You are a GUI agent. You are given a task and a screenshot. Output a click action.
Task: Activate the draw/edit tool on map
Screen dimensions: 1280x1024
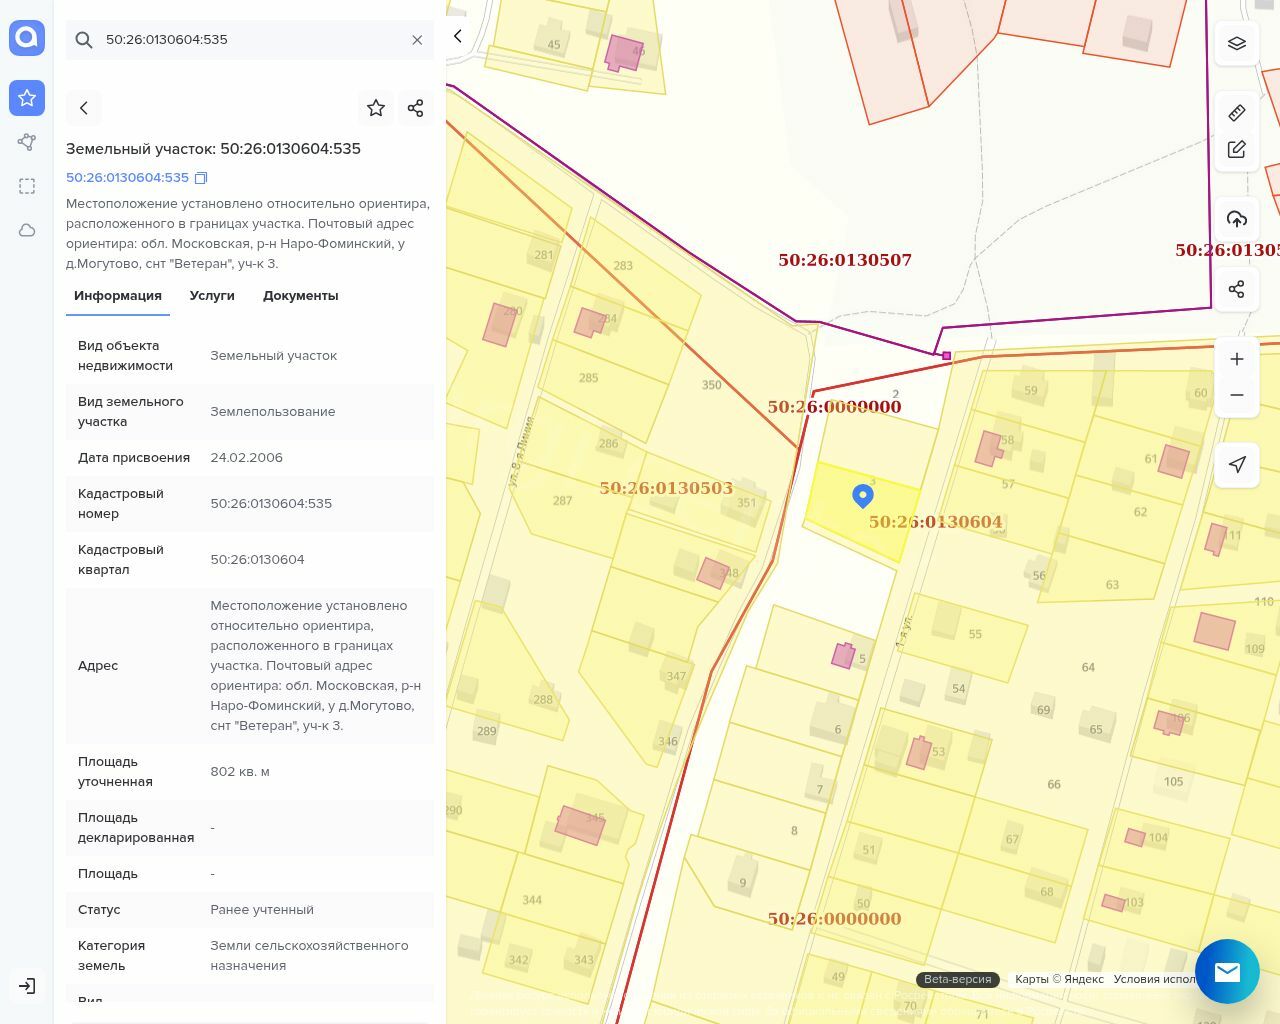[x=1237, y=149]
